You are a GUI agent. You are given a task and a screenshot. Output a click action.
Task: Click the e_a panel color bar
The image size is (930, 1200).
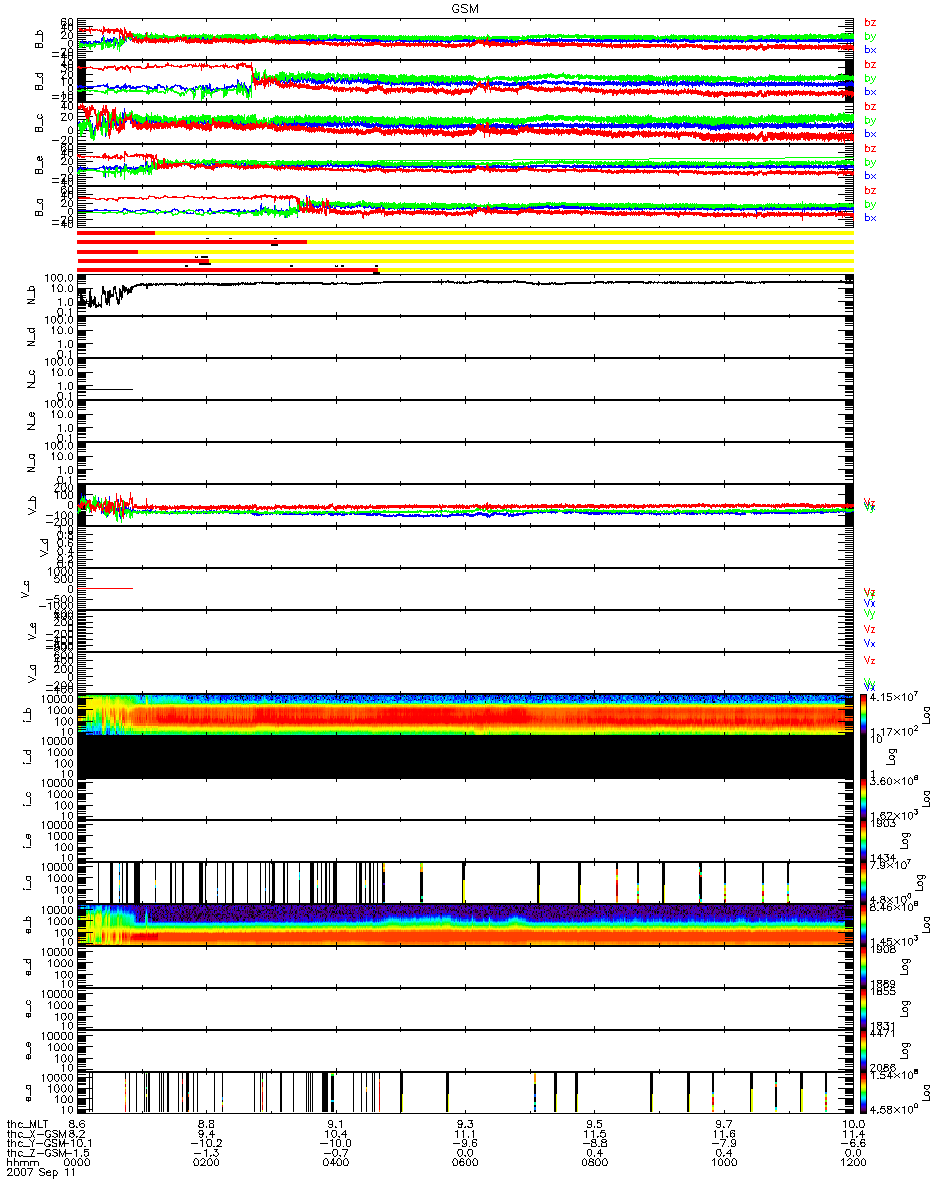click(866, 1092)
